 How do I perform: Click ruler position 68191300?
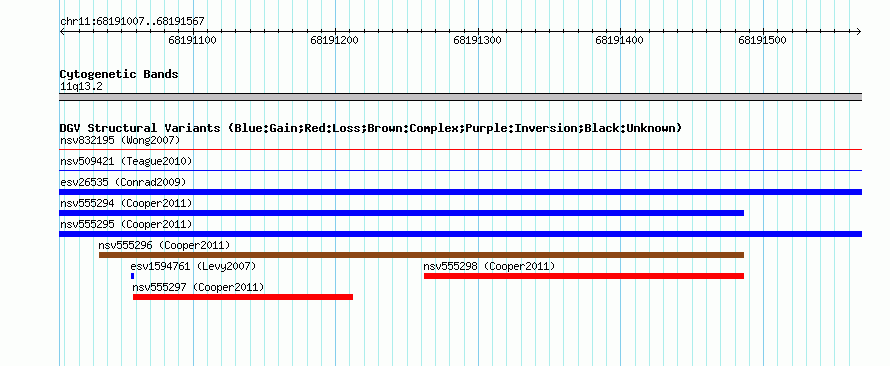tap(478, 41)
